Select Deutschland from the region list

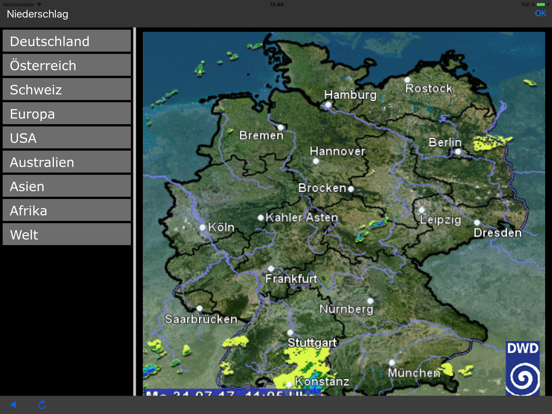67,41
